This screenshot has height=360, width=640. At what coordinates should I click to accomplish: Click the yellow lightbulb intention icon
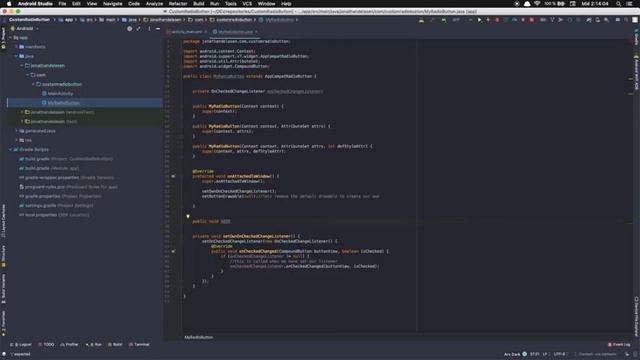[188, 216]
